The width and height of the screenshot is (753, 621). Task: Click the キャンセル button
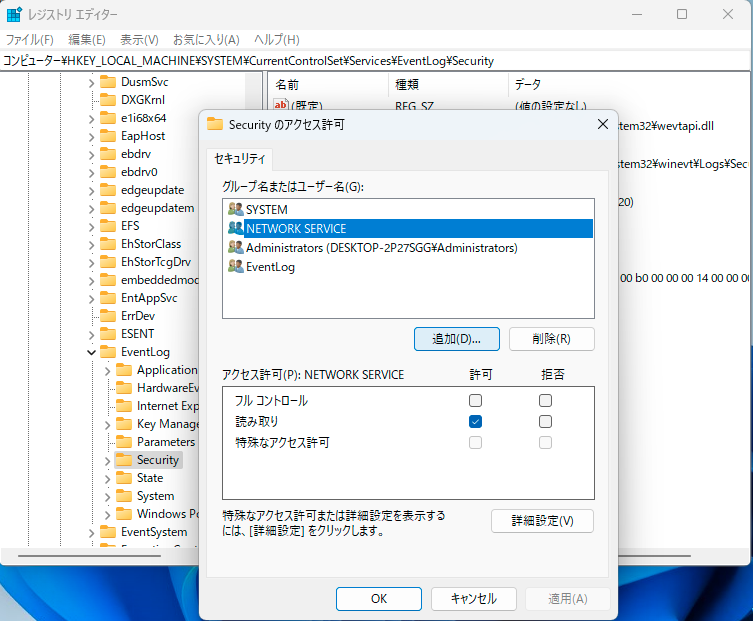click(473, 598)
